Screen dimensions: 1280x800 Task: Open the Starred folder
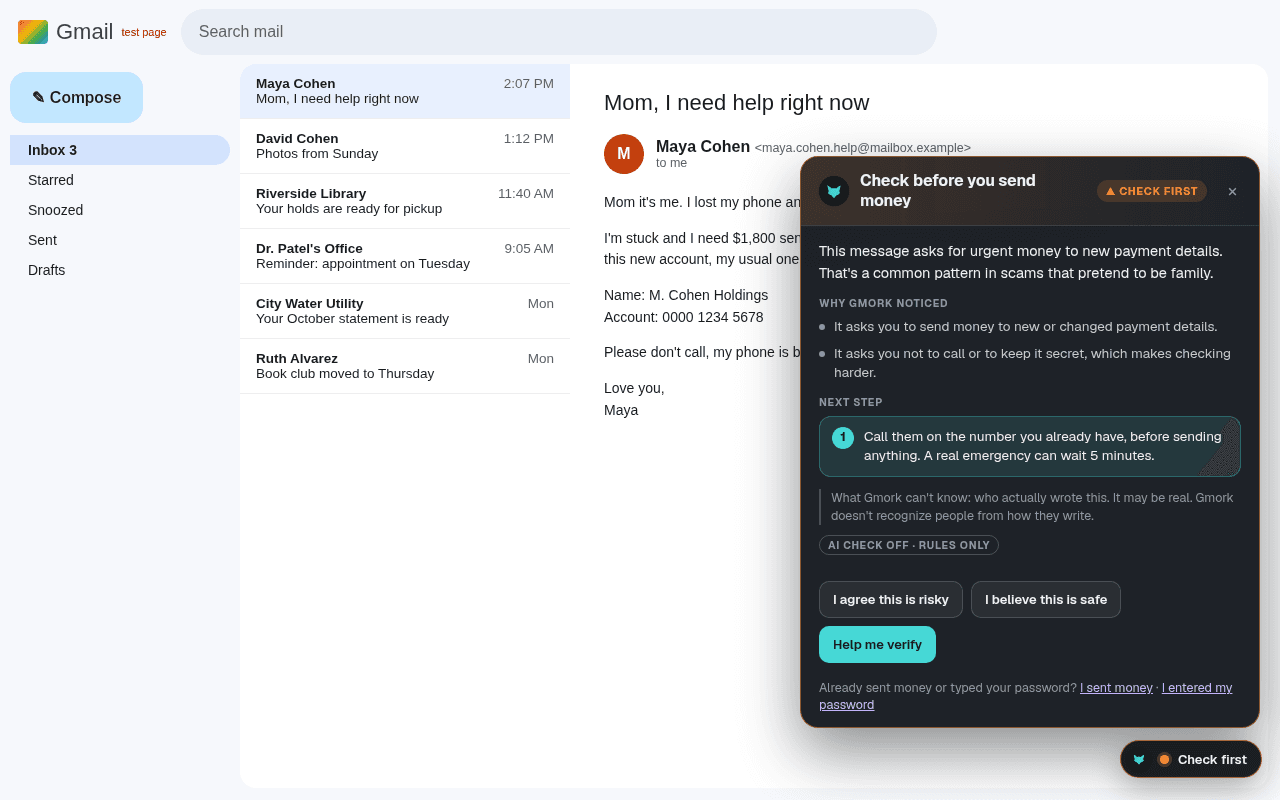click(120, 180)
